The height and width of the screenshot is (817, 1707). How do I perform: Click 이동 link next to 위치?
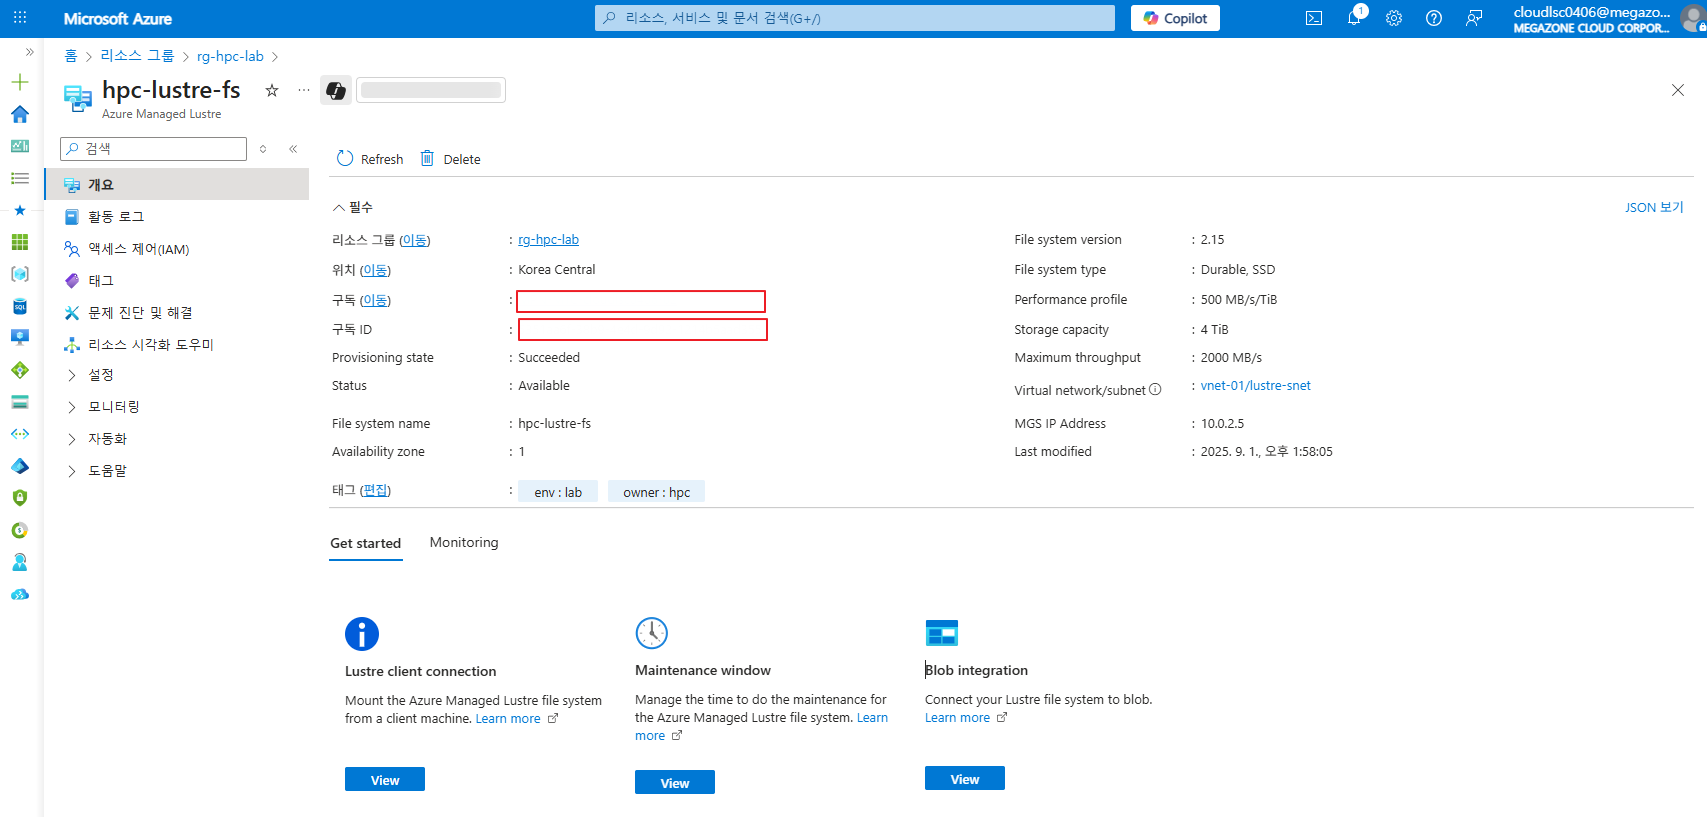point(375,270)
